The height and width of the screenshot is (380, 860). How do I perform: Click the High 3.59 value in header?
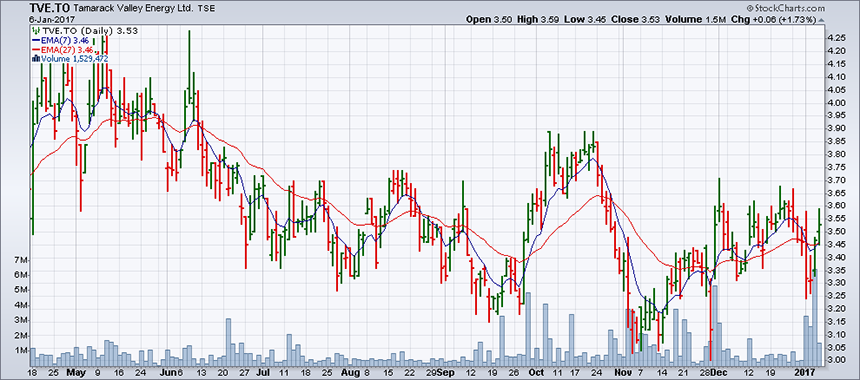point(538,20)
